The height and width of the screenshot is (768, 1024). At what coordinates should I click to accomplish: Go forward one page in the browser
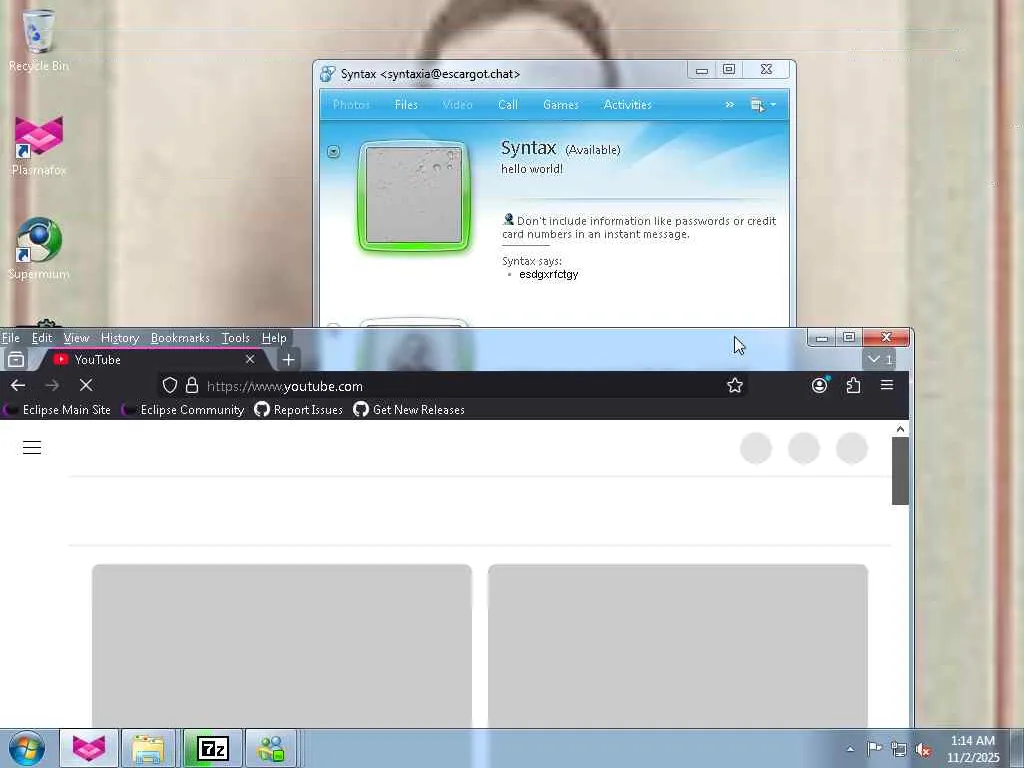(x=52, y=385)
